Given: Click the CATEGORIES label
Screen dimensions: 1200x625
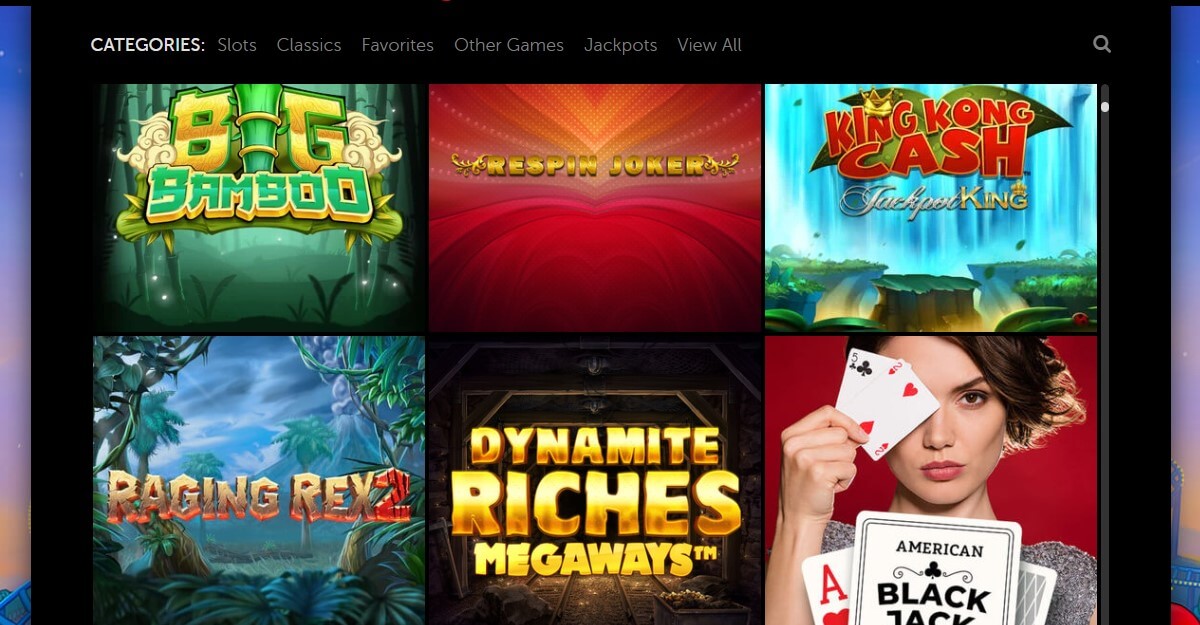Looking at the screenshot, I should click(148, 45).
